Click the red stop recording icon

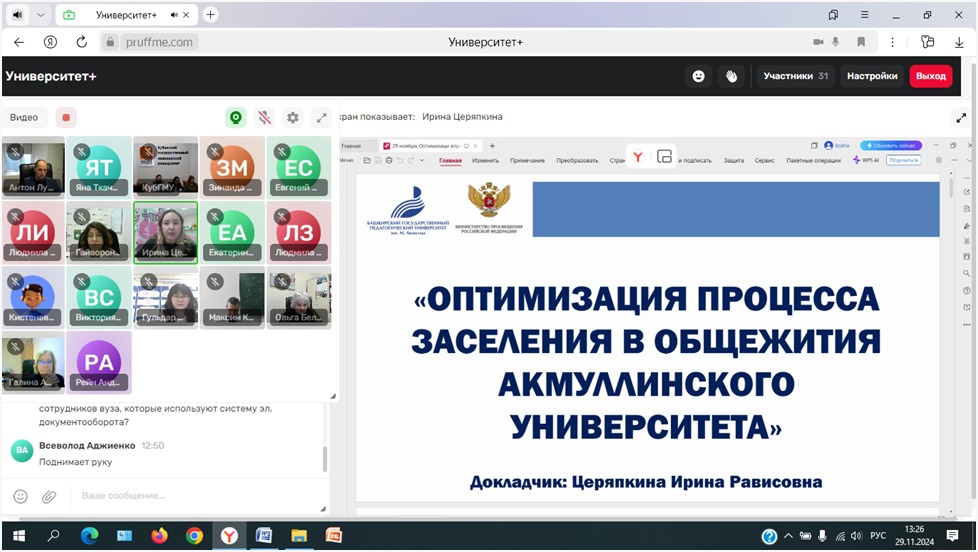pos(66,117)
